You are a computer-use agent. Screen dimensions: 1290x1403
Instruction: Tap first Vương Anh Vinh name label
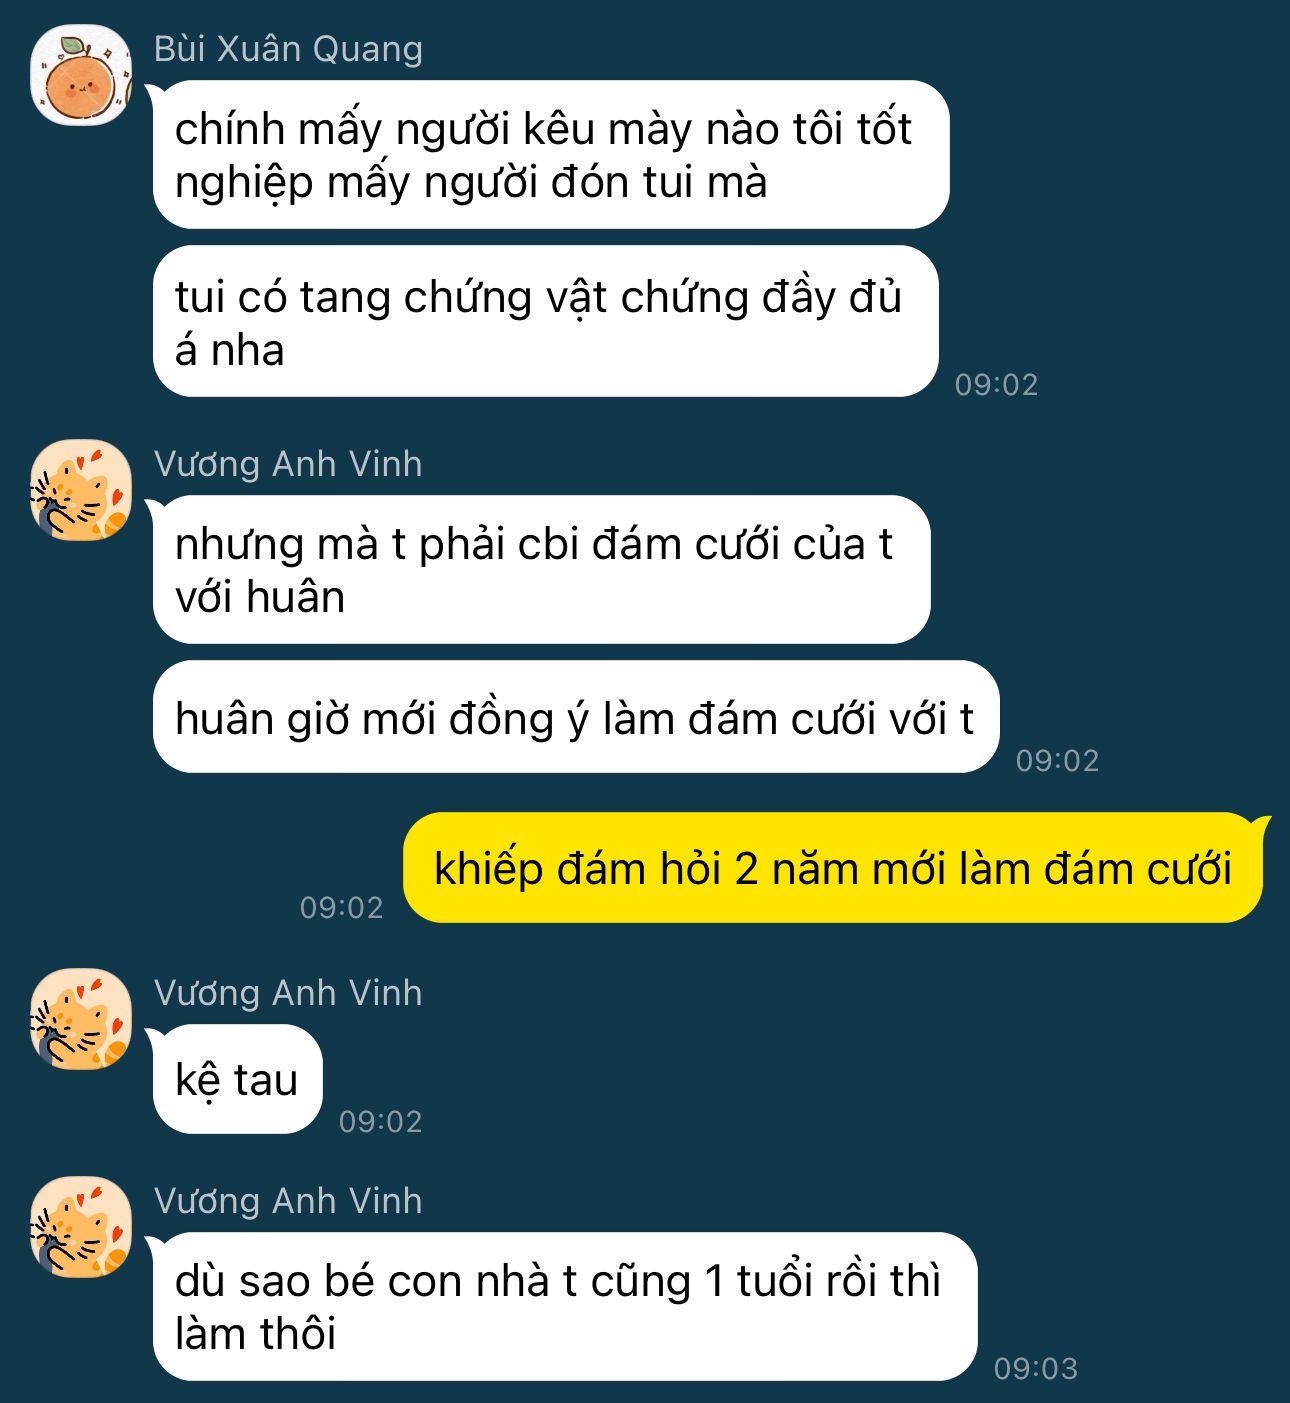tap(288, 464)
